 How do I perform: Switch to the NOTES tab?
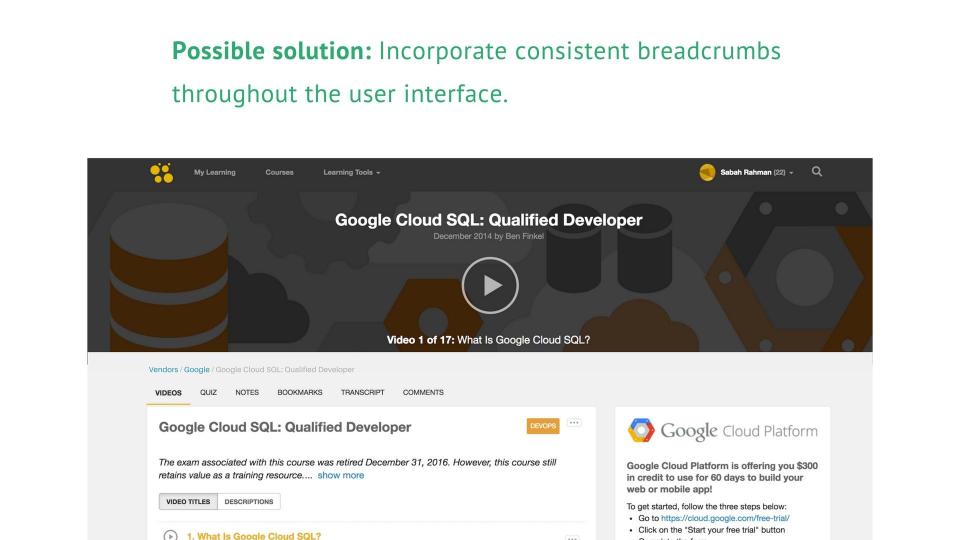(x=247, y=392)
